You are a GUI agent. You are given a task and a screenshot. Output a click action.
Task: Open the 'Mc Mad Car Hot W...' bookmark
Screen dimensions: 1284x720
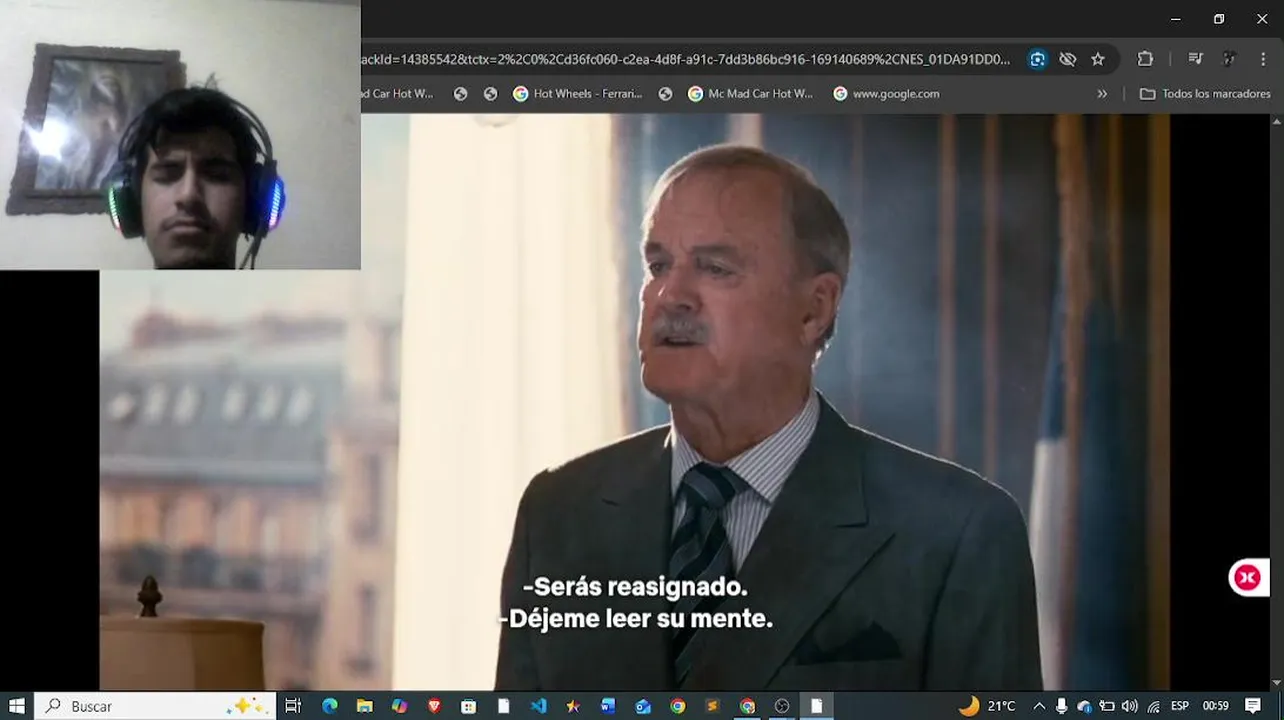pos(750,94)
